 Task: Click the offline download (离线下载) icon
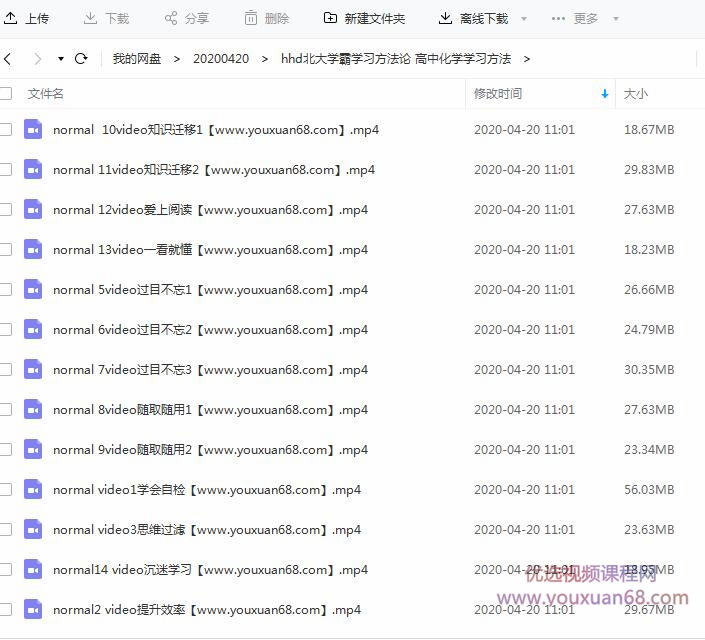[445, 18]
